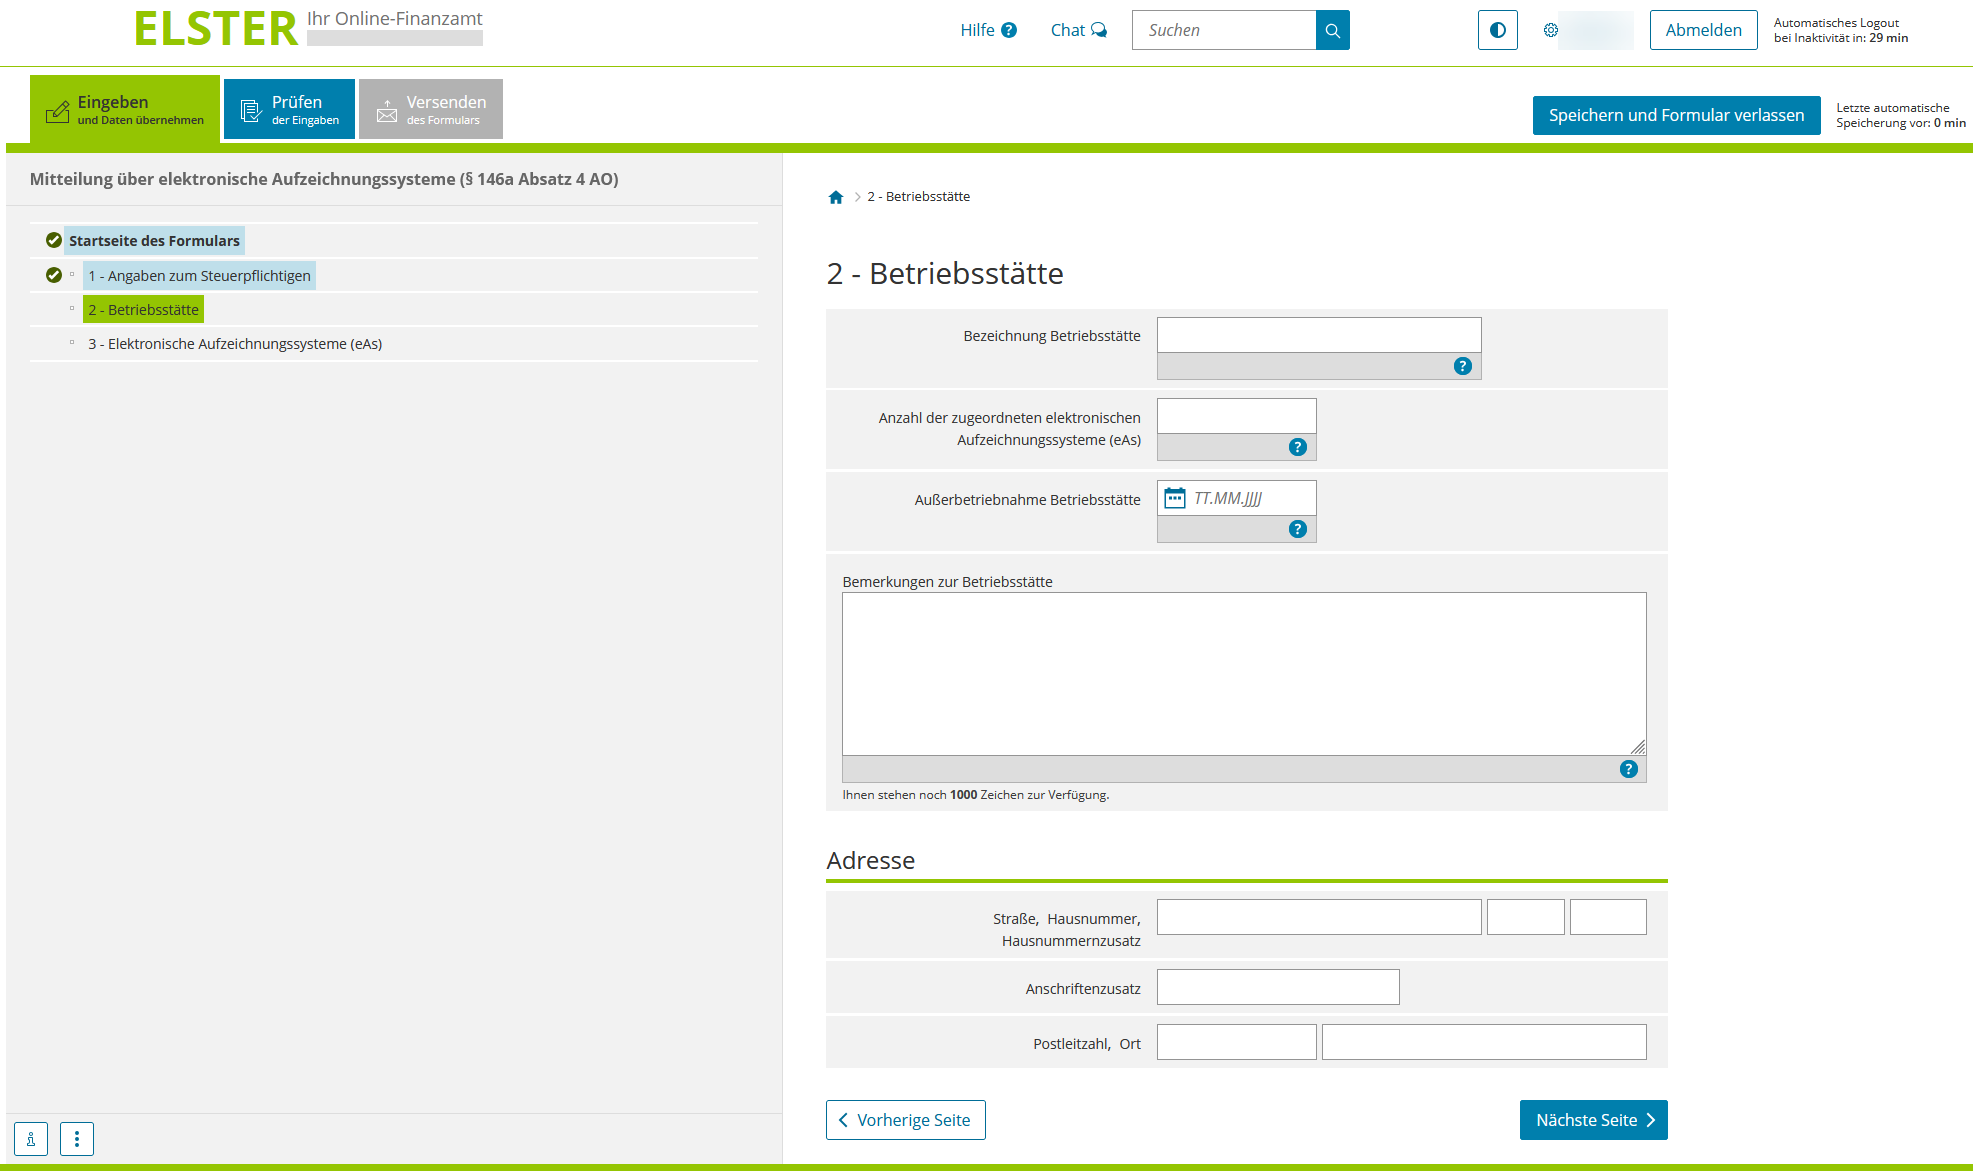Switch to the Prüfen der Eingaben tab
This screenshot has width=1973, height=1171.
[x=289, y=109]
